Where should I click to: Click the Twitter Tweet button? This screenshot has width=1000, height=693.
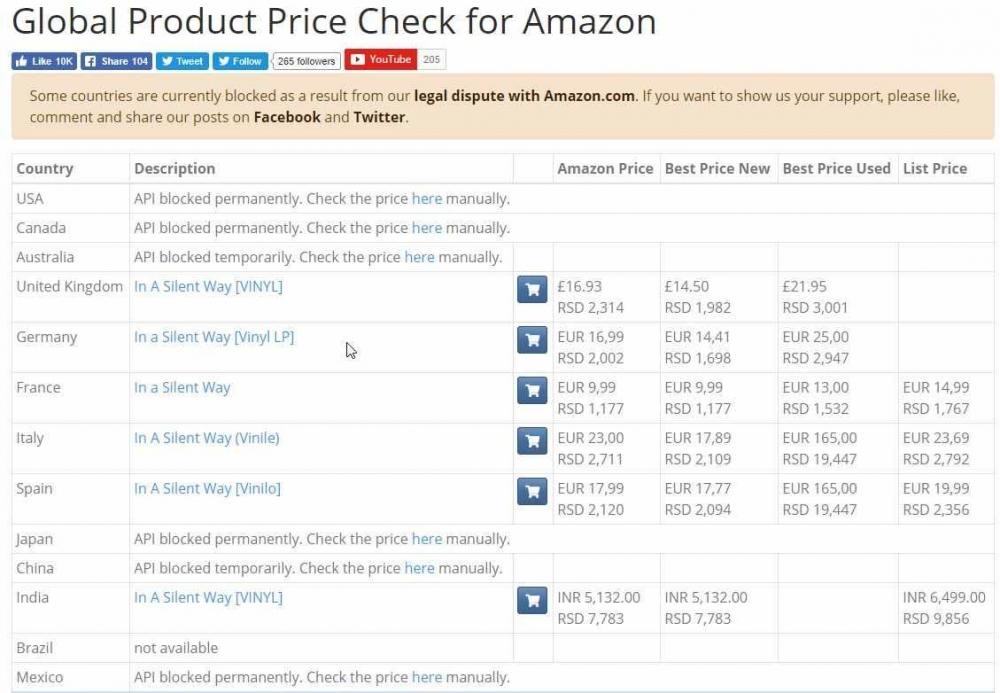pyautogui.click(x=182, y=61)
